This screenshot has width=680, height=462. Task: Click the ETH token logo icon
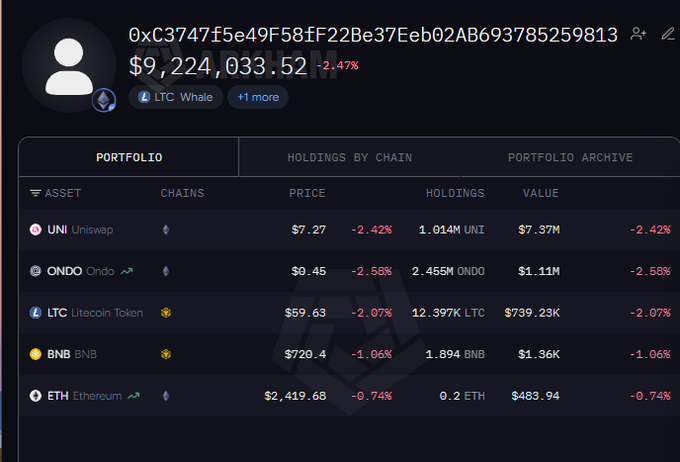(36, 396)
